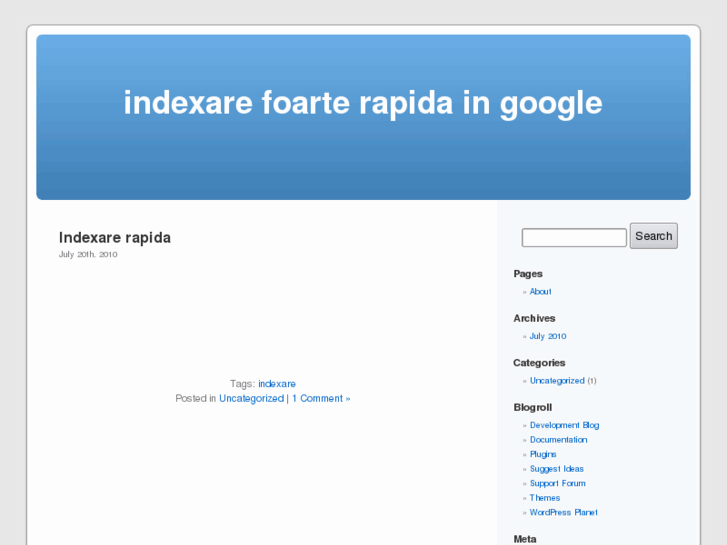Open the "1 Comment »" link
Image resolution: width=727 pixels, height=545 pixels.
321,398
